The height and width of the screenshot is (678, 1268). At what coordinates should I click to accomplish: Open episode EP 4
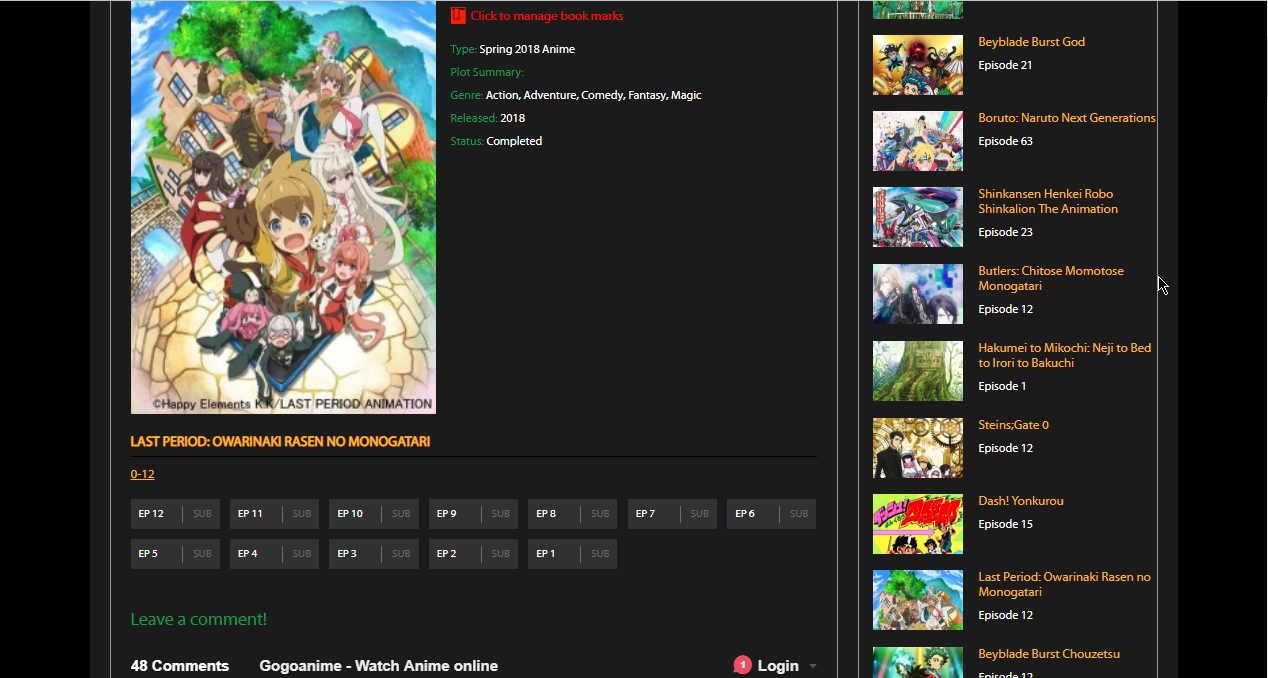pos(274,554)
